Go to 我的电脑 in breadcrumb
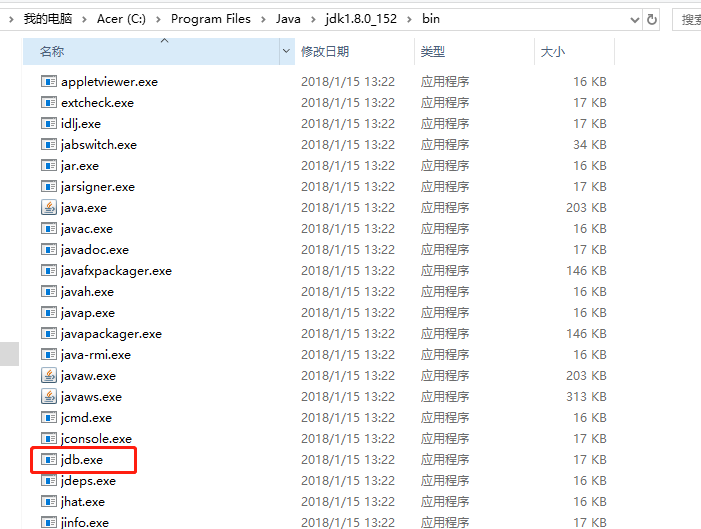Screen dimensions: 701x529 pos(48,19)
